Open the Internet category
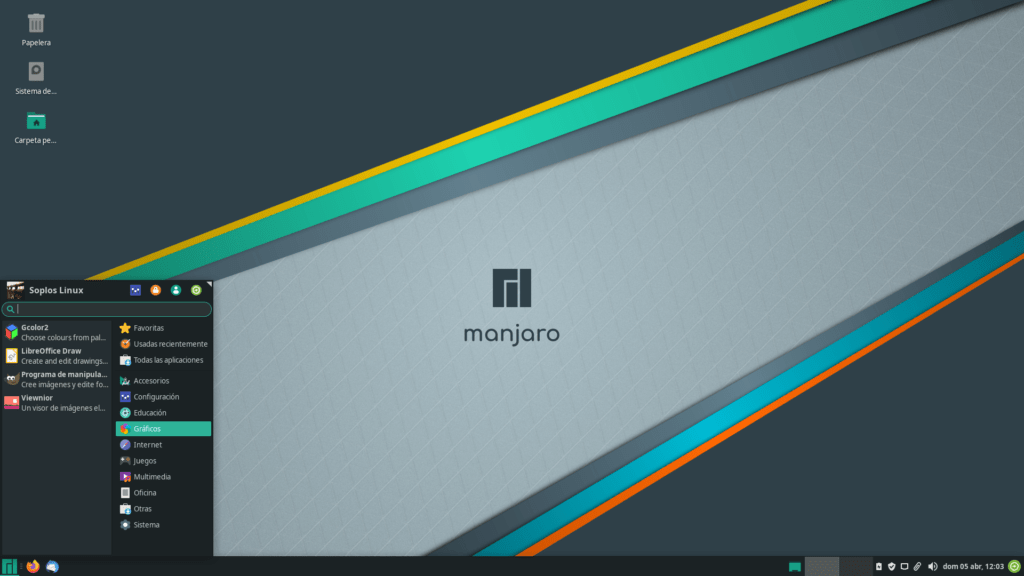Viewport: 1024px width, 576px height. point(163,445)
